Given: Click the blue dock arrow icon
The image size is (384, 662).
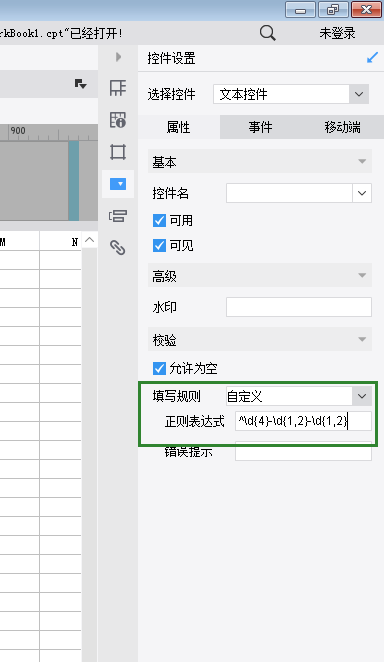Looking at the screenshot, I should click(x=372, y=58).
